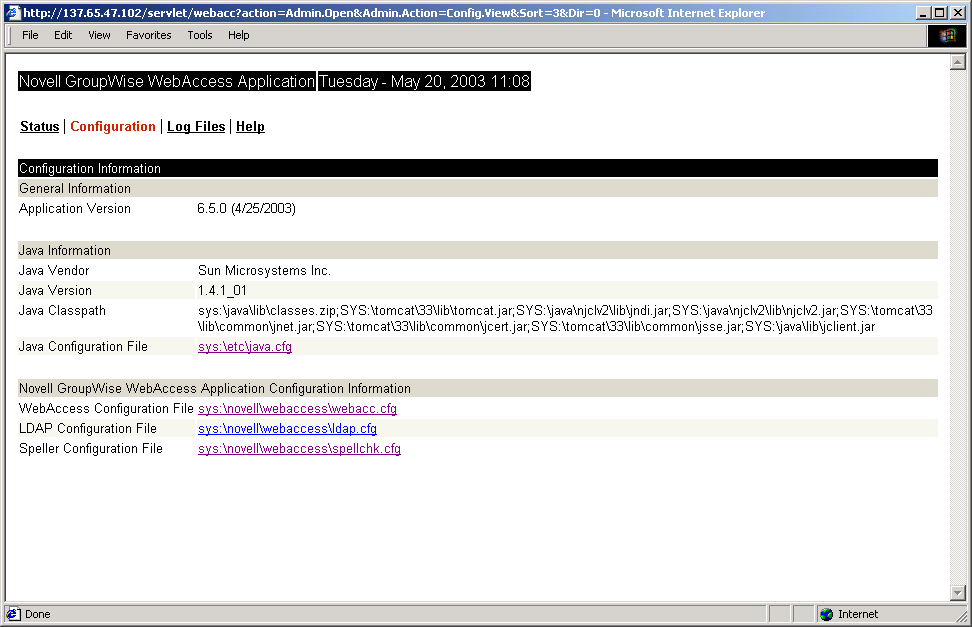Image resolution: width=972 pixels, height=627 pixels.
Task: Open the ldap.cfg configuration file
Action: click(x=287, y=429)
